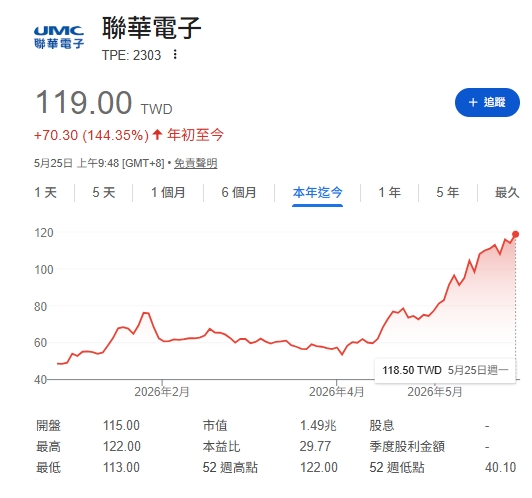Open the 免責聲明 disclaimer link
532x498 pixels.
195,163
